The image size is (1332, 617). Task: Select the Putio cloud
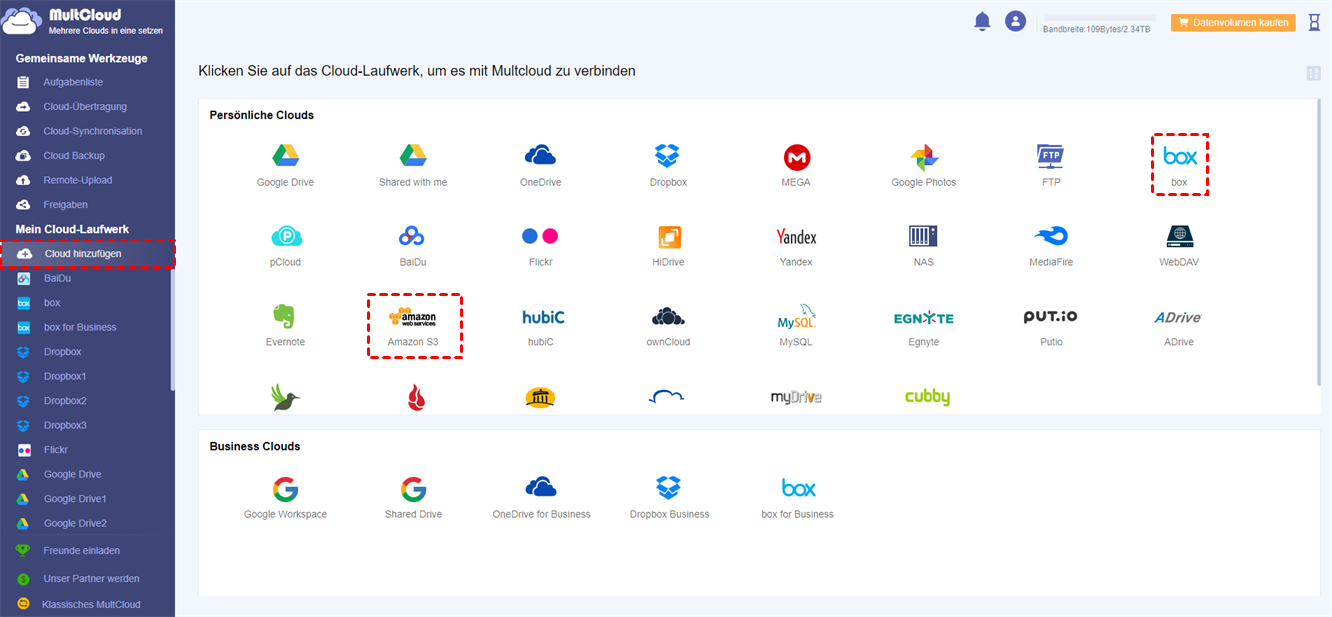pos(1051,325)
